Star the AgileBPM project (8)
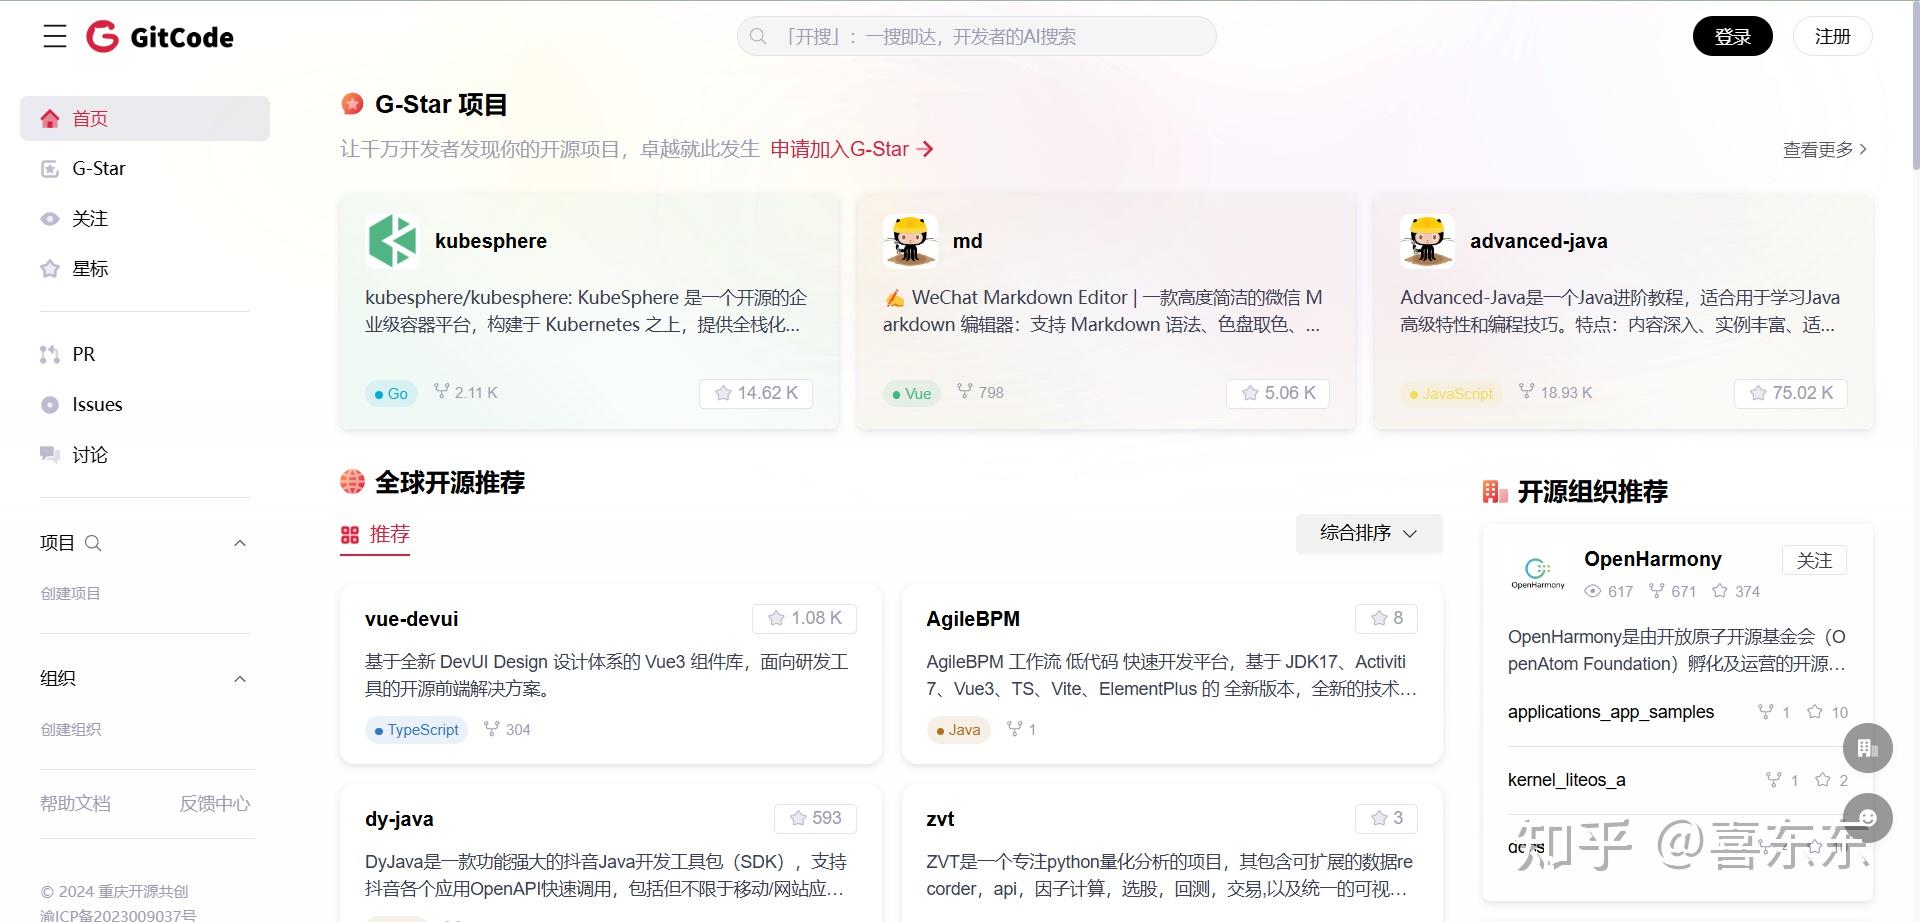Screen dimensions: 1920x922 tap(1386, 618)
